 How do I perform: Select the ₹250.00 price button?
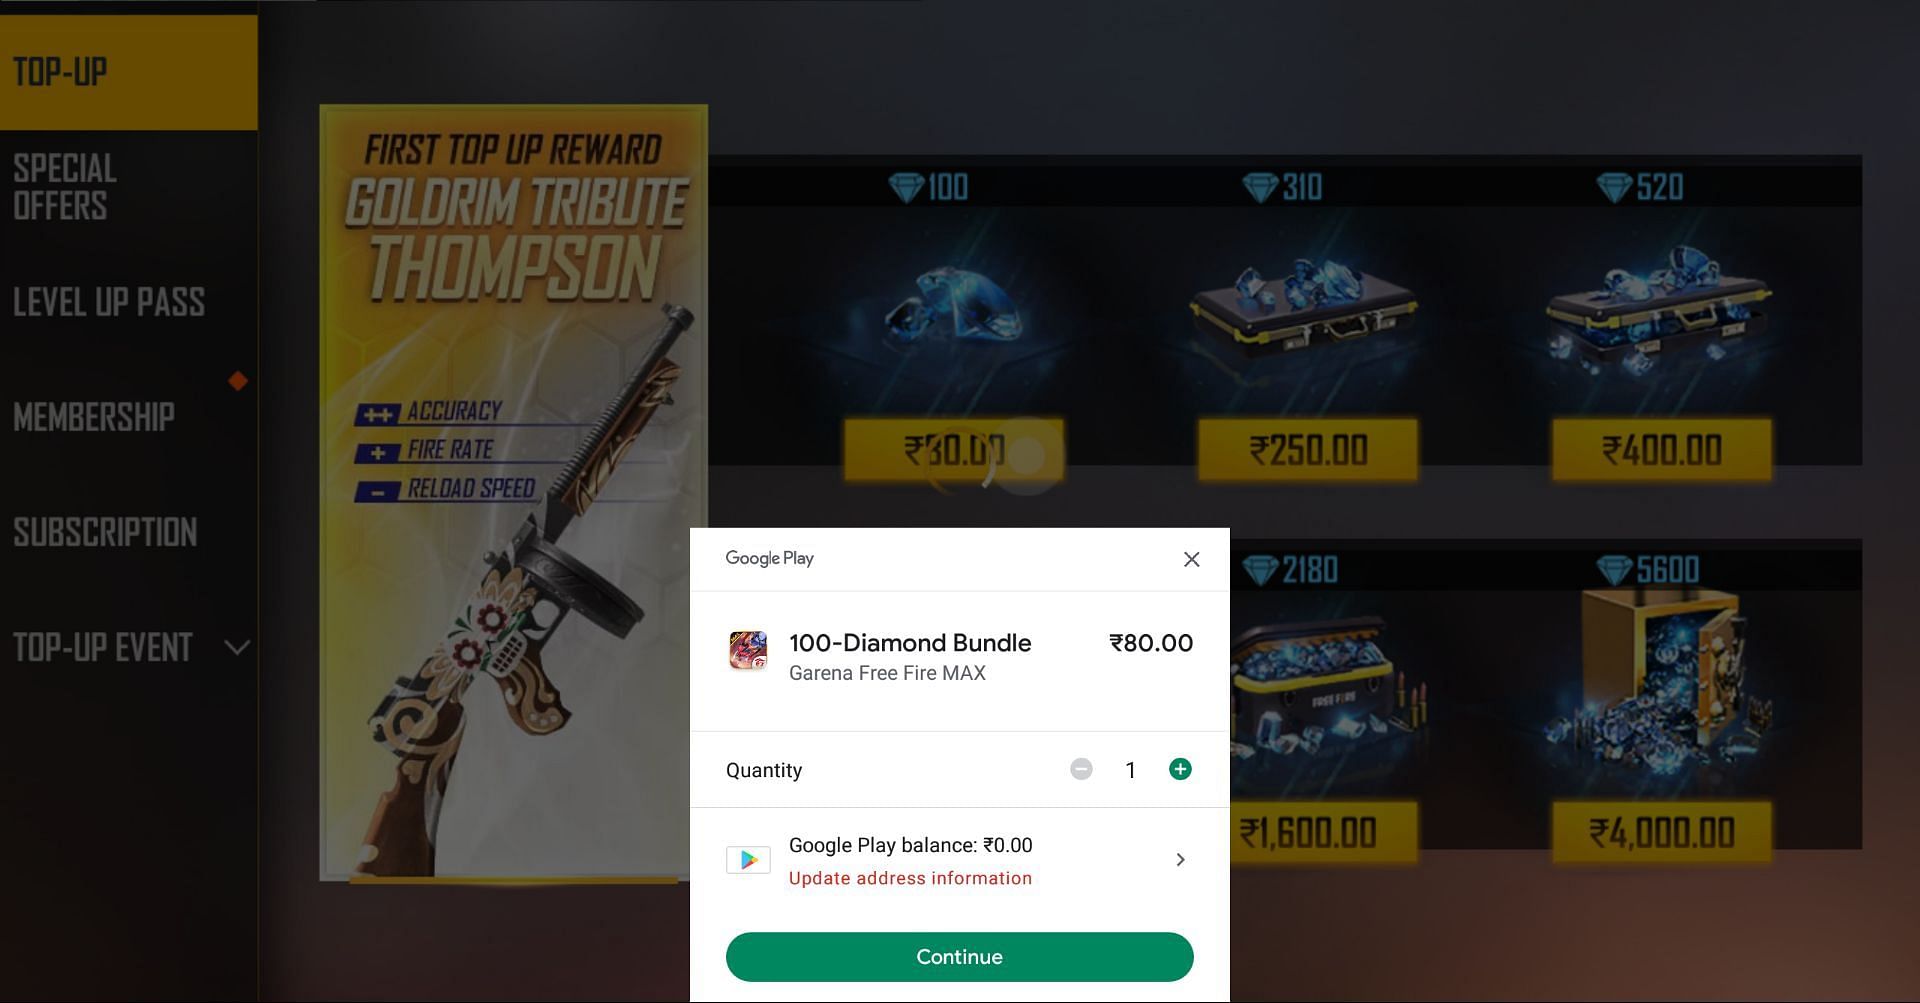point(1308,450)
